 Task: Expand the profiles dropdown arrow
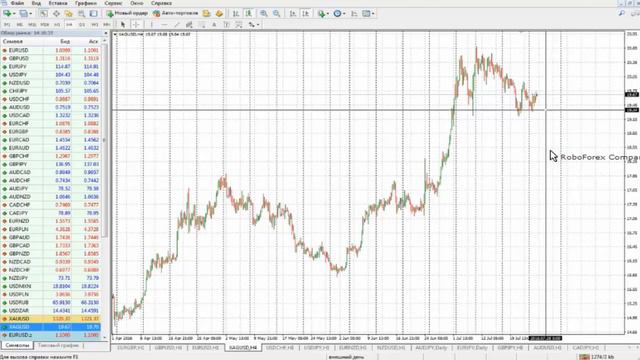(31, 13)
